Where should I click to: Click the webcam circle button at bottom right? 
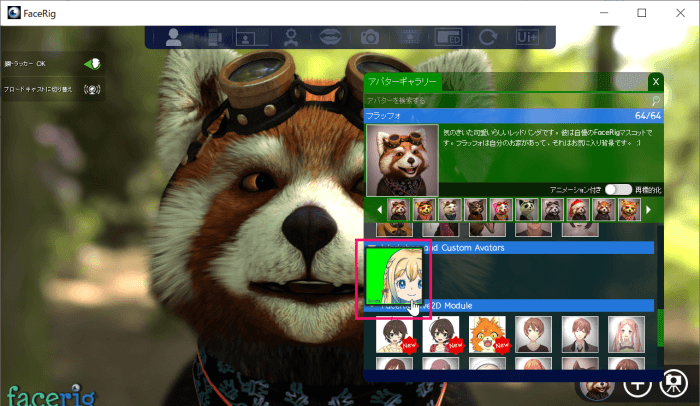673,383
